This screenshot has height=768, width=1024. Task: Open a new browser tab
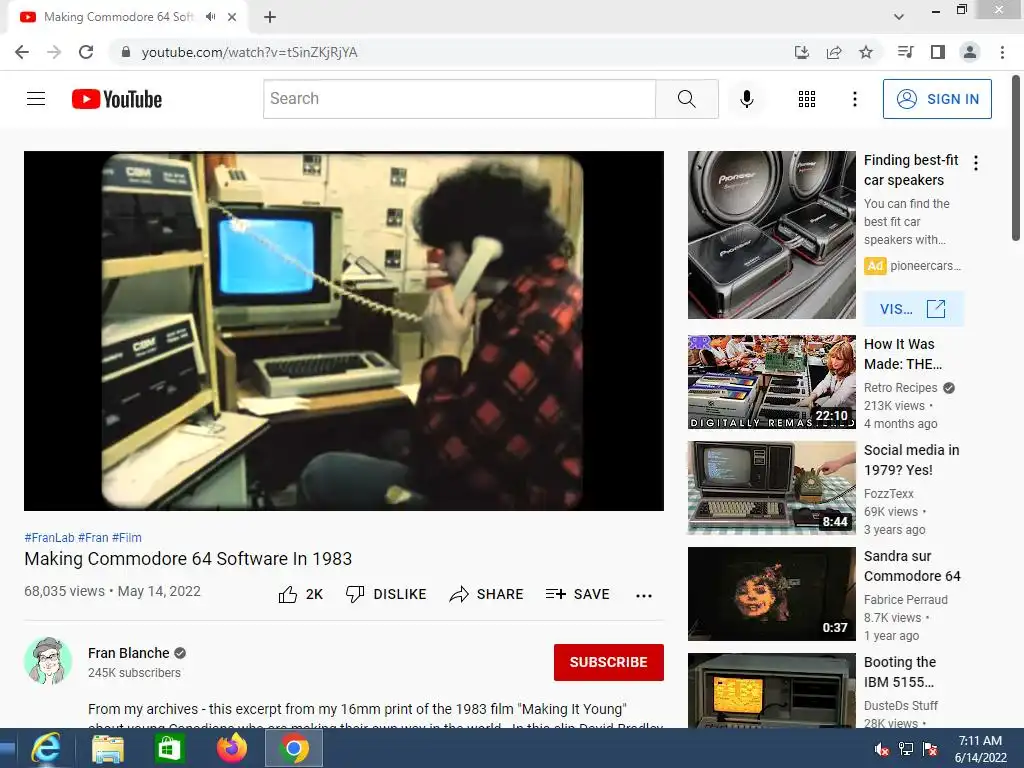click(270, 17)
